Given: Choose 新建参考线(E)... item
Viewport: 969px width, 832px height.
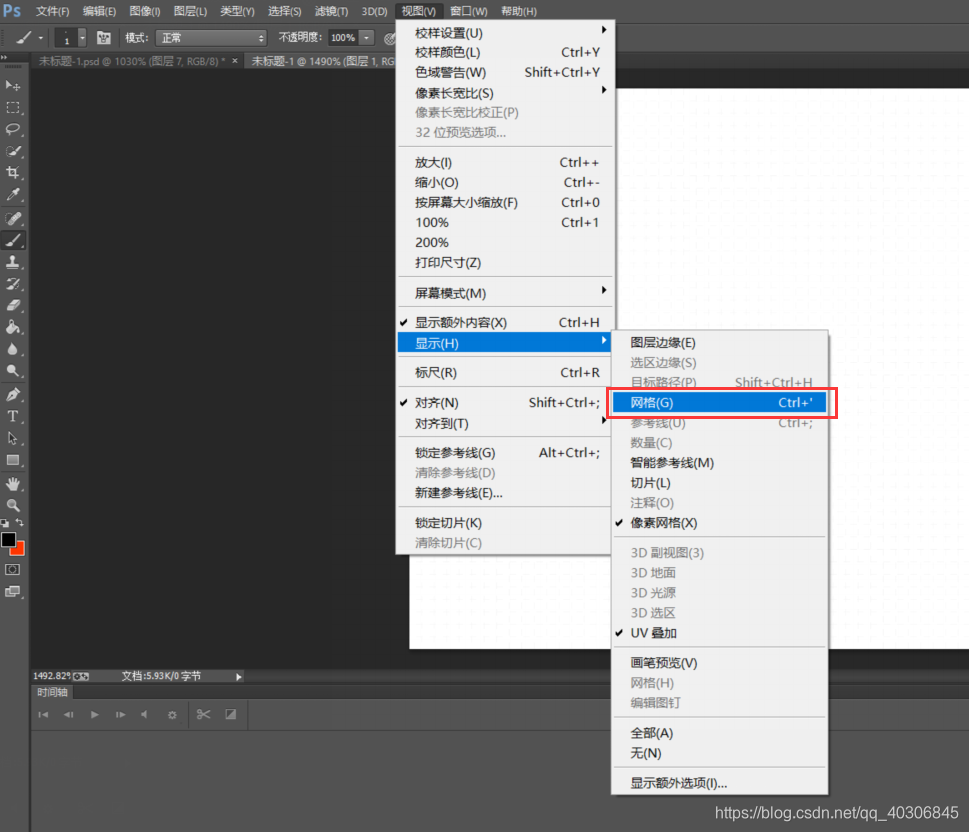Looking at the screenshot, I should [x=504, y=493].
